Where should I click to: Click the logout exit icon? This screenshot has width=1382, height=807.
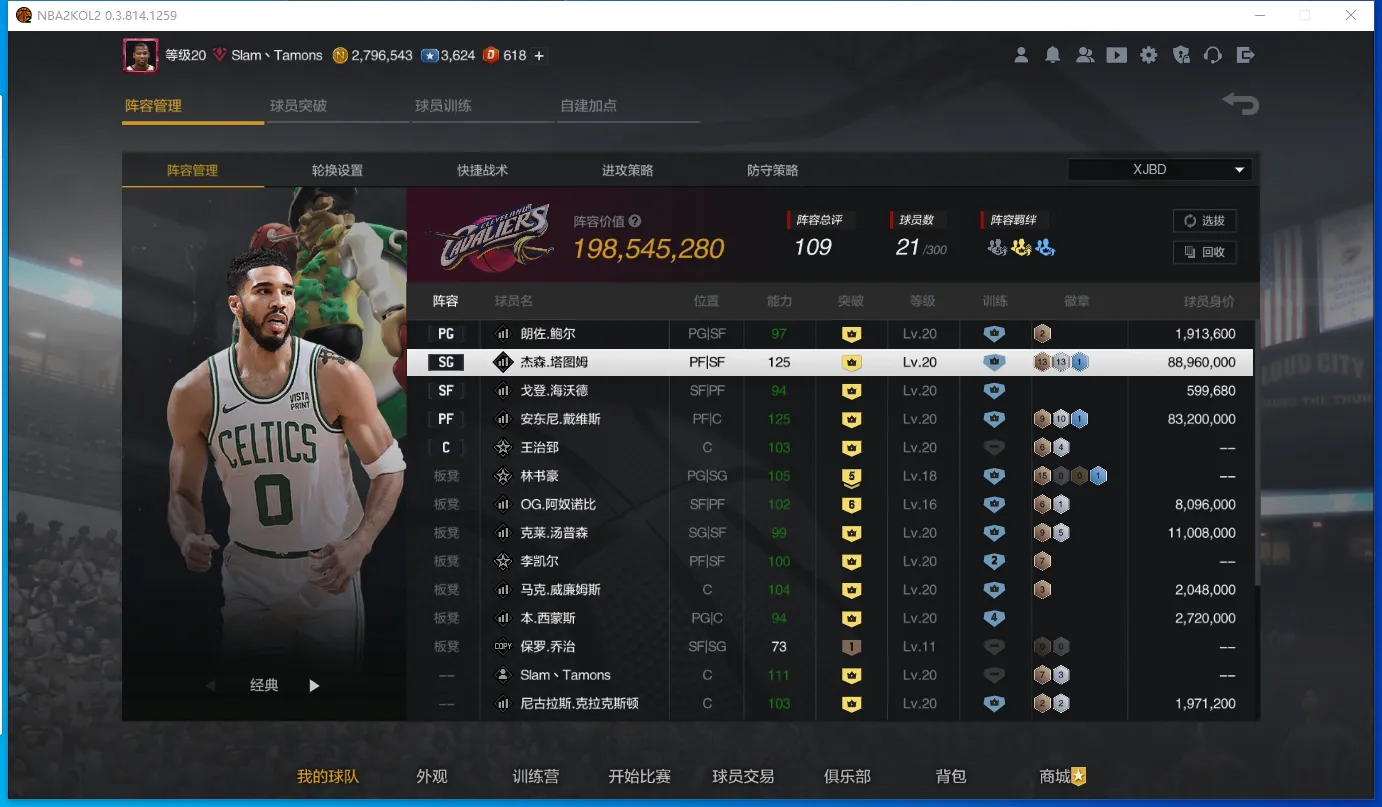coord(1245,56)
